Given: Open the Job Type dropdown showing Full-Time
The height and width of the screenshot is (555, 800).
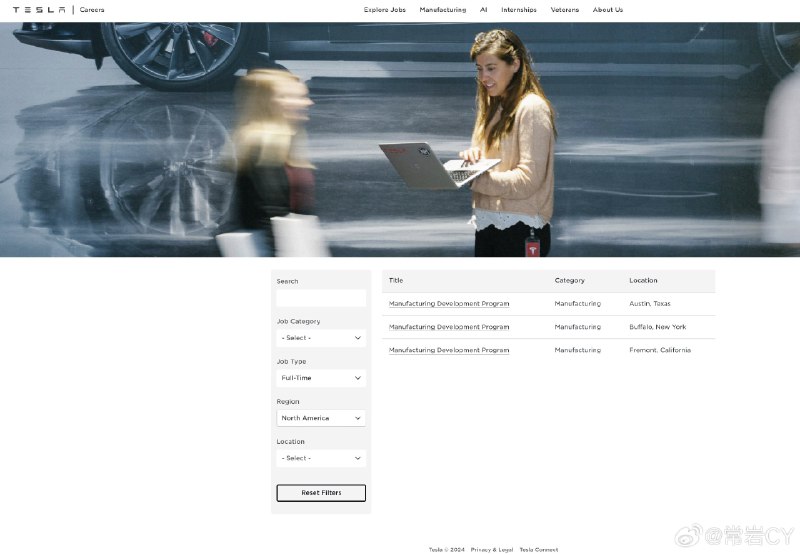Looking at the screenshot, I should pyautogui.click(x=321, y=378).
